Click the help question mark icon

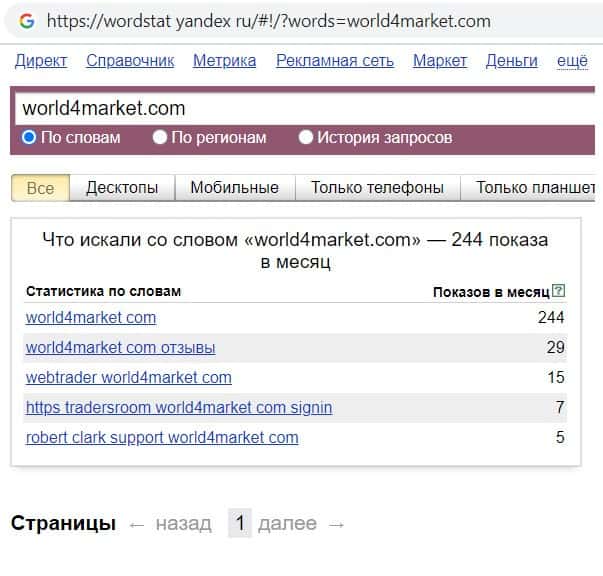tap(559, 292)
